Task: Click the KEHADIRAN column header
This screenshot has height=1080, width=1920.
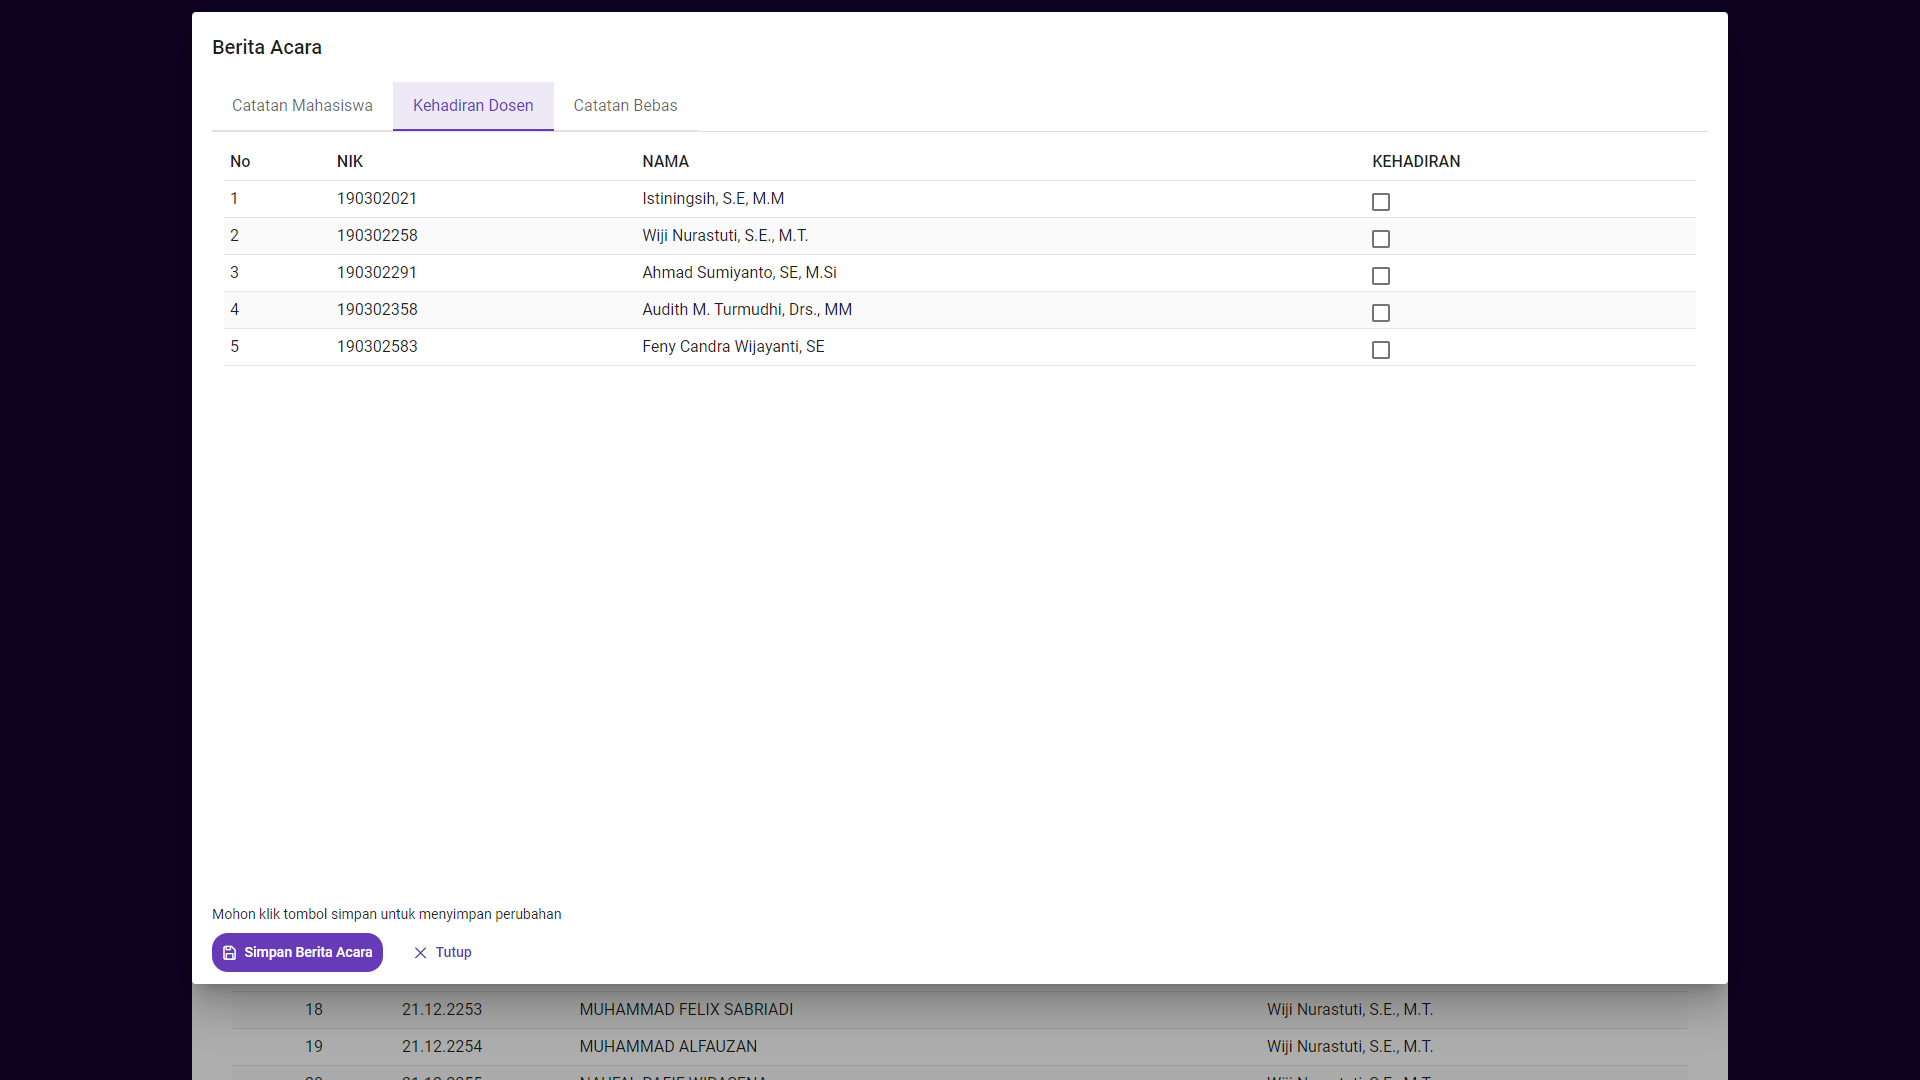Action: [1416, 162]
